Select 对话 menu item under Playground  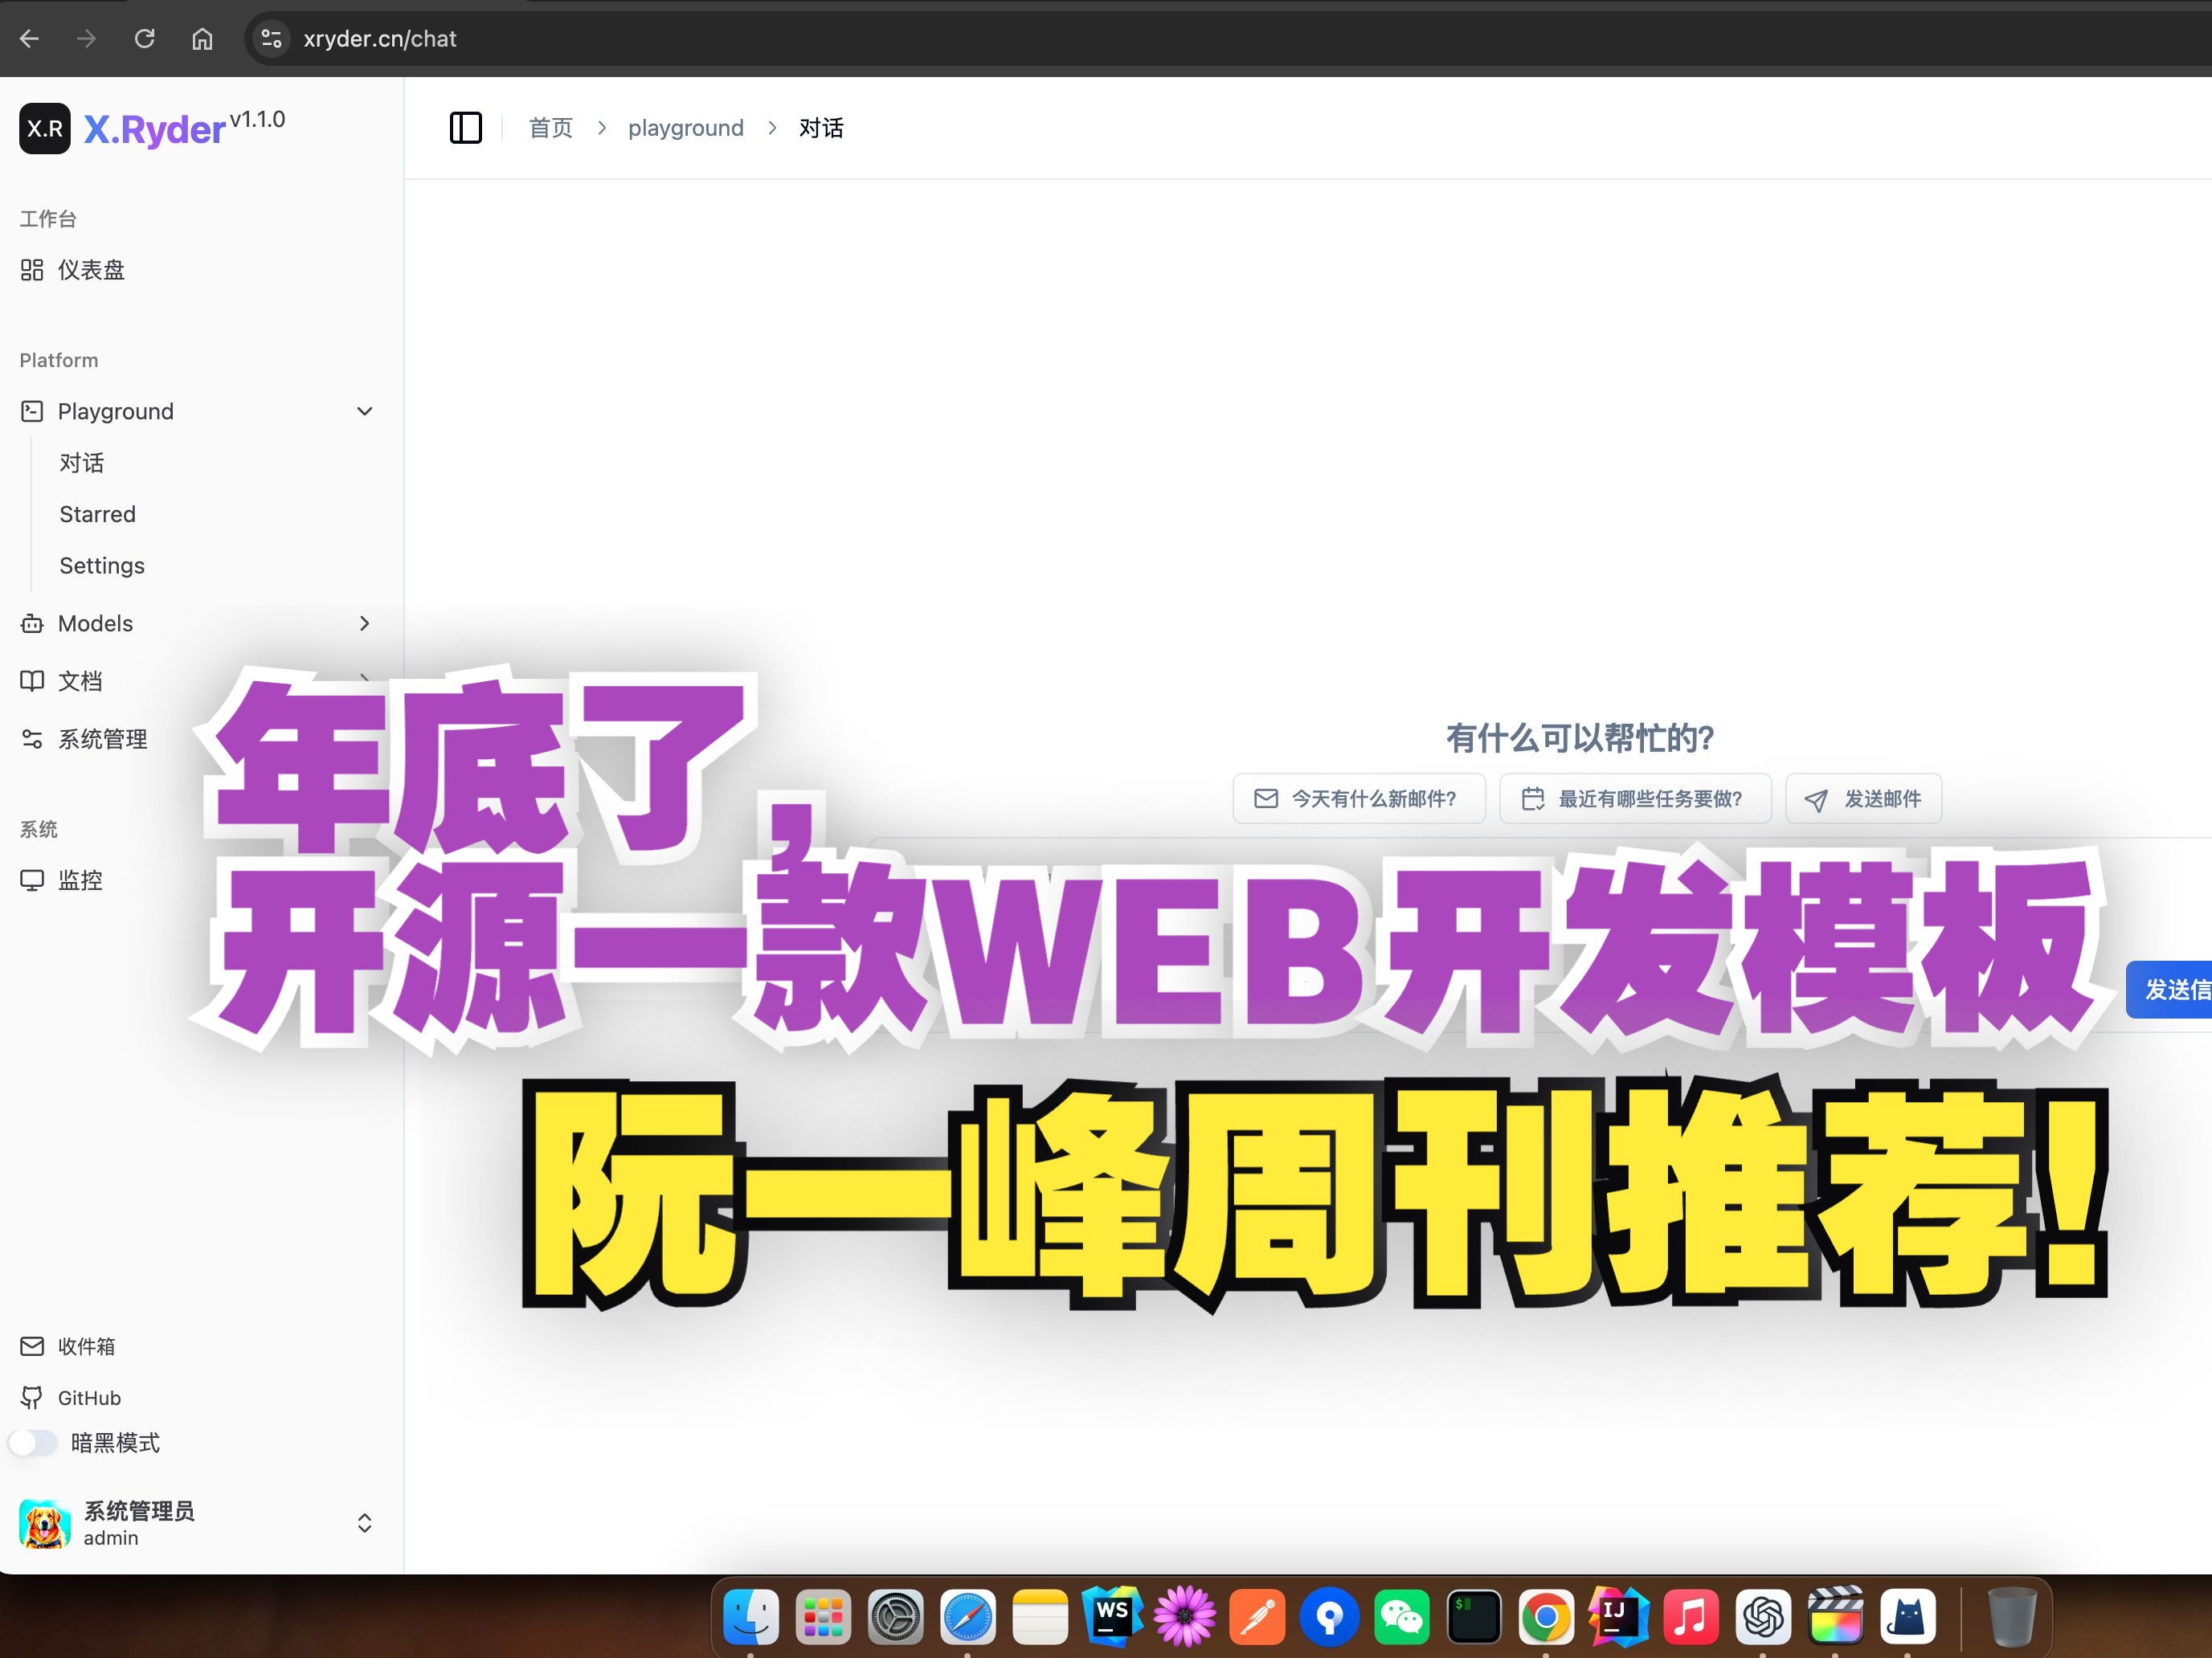[79, 464]
